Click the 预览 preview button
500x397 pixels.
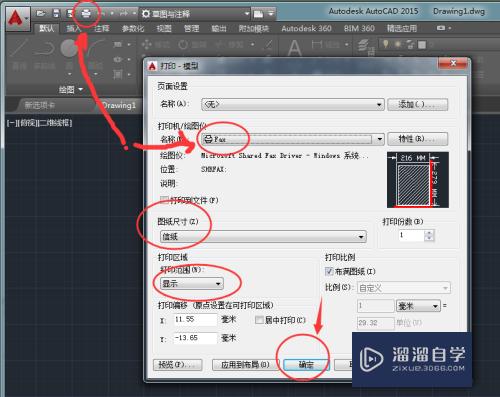[178, 365]
